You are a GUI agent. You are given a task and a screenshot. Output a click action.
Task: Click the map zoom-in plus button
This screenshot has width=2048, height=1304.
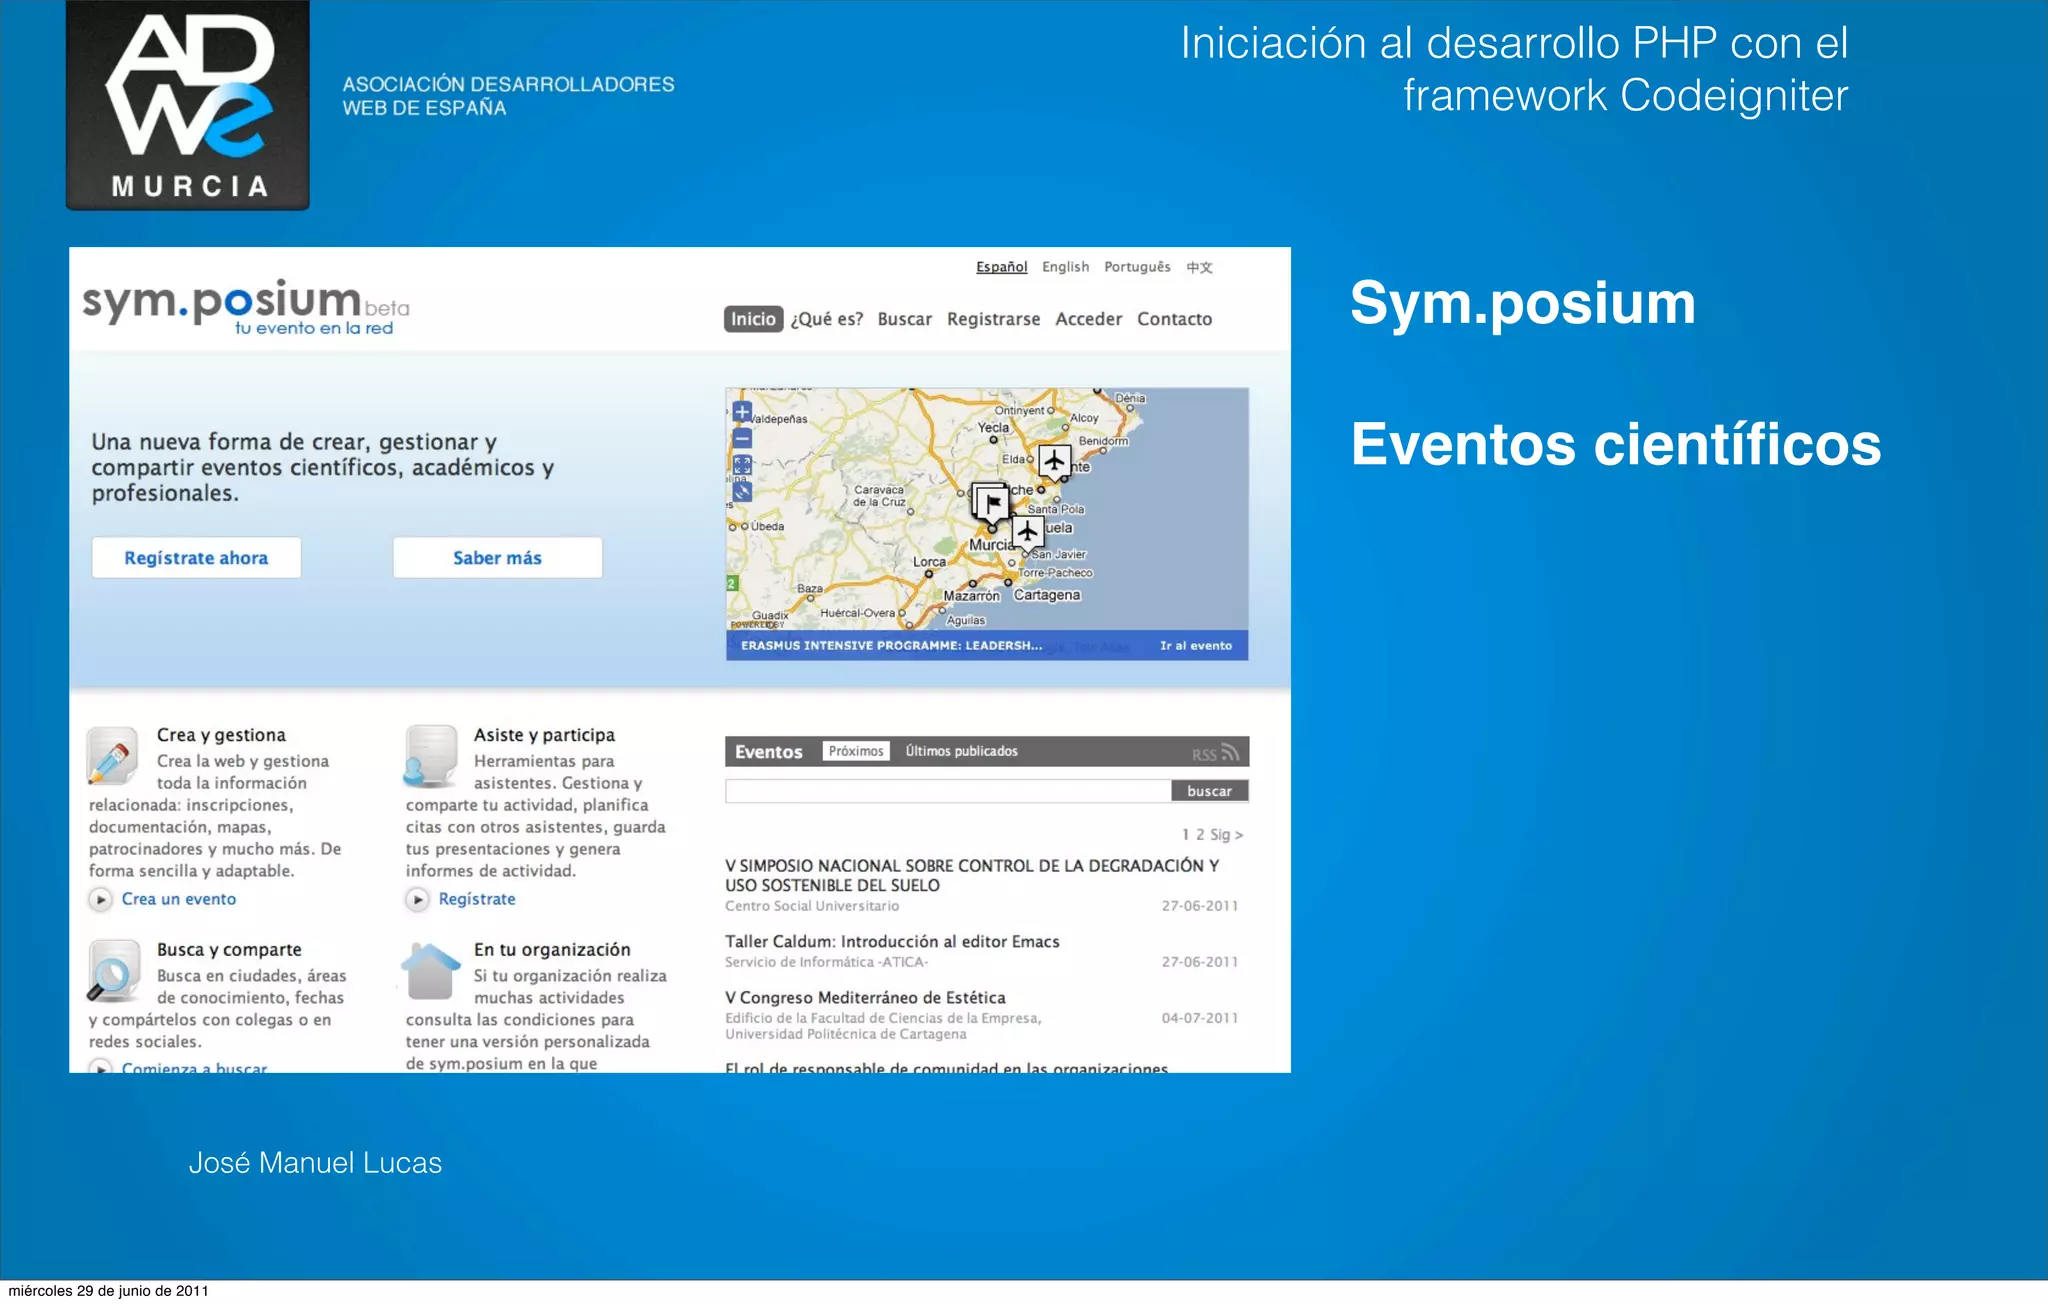[742, 411]
